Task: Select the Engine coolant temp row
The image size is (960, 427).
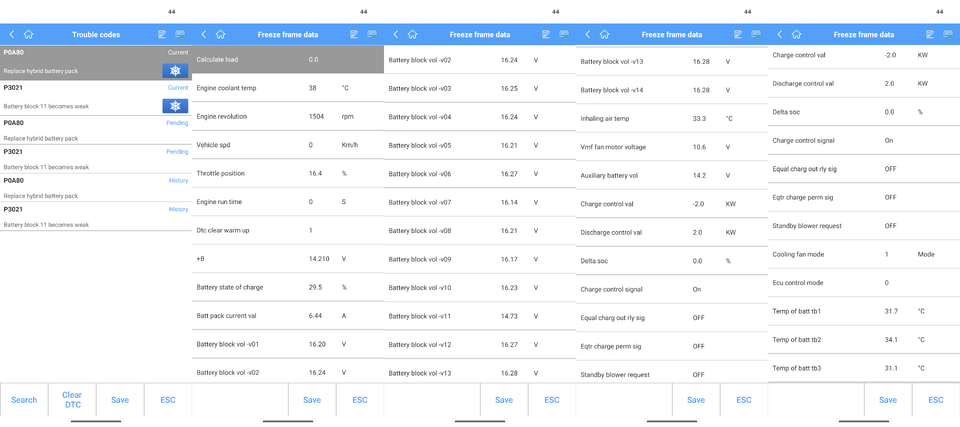Action: 288,88
